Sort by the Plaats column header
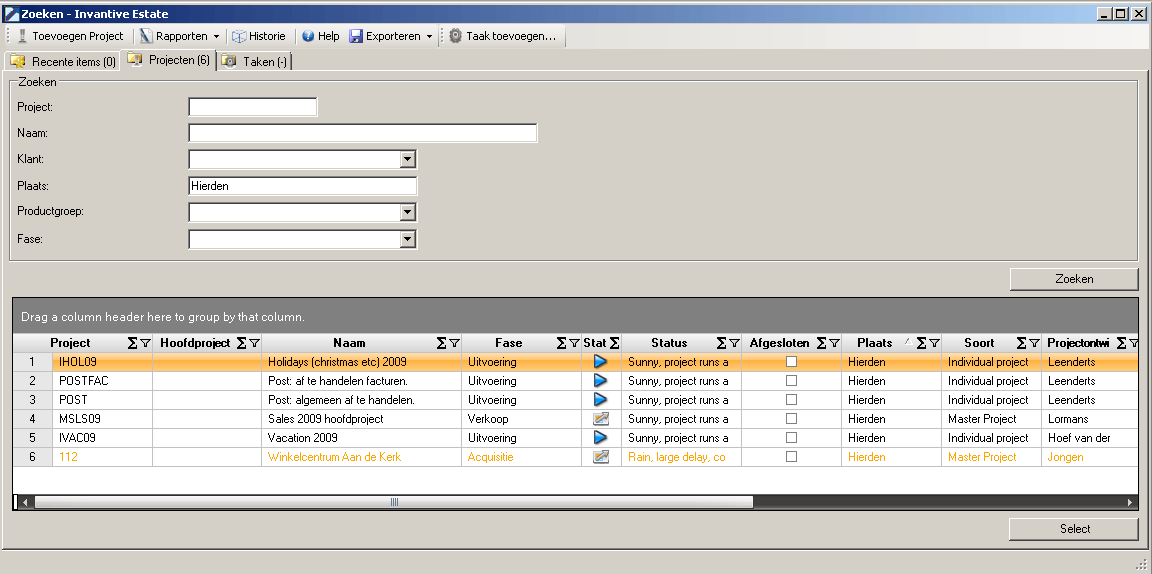1152x574 pixels. click(x=874, y=343)
